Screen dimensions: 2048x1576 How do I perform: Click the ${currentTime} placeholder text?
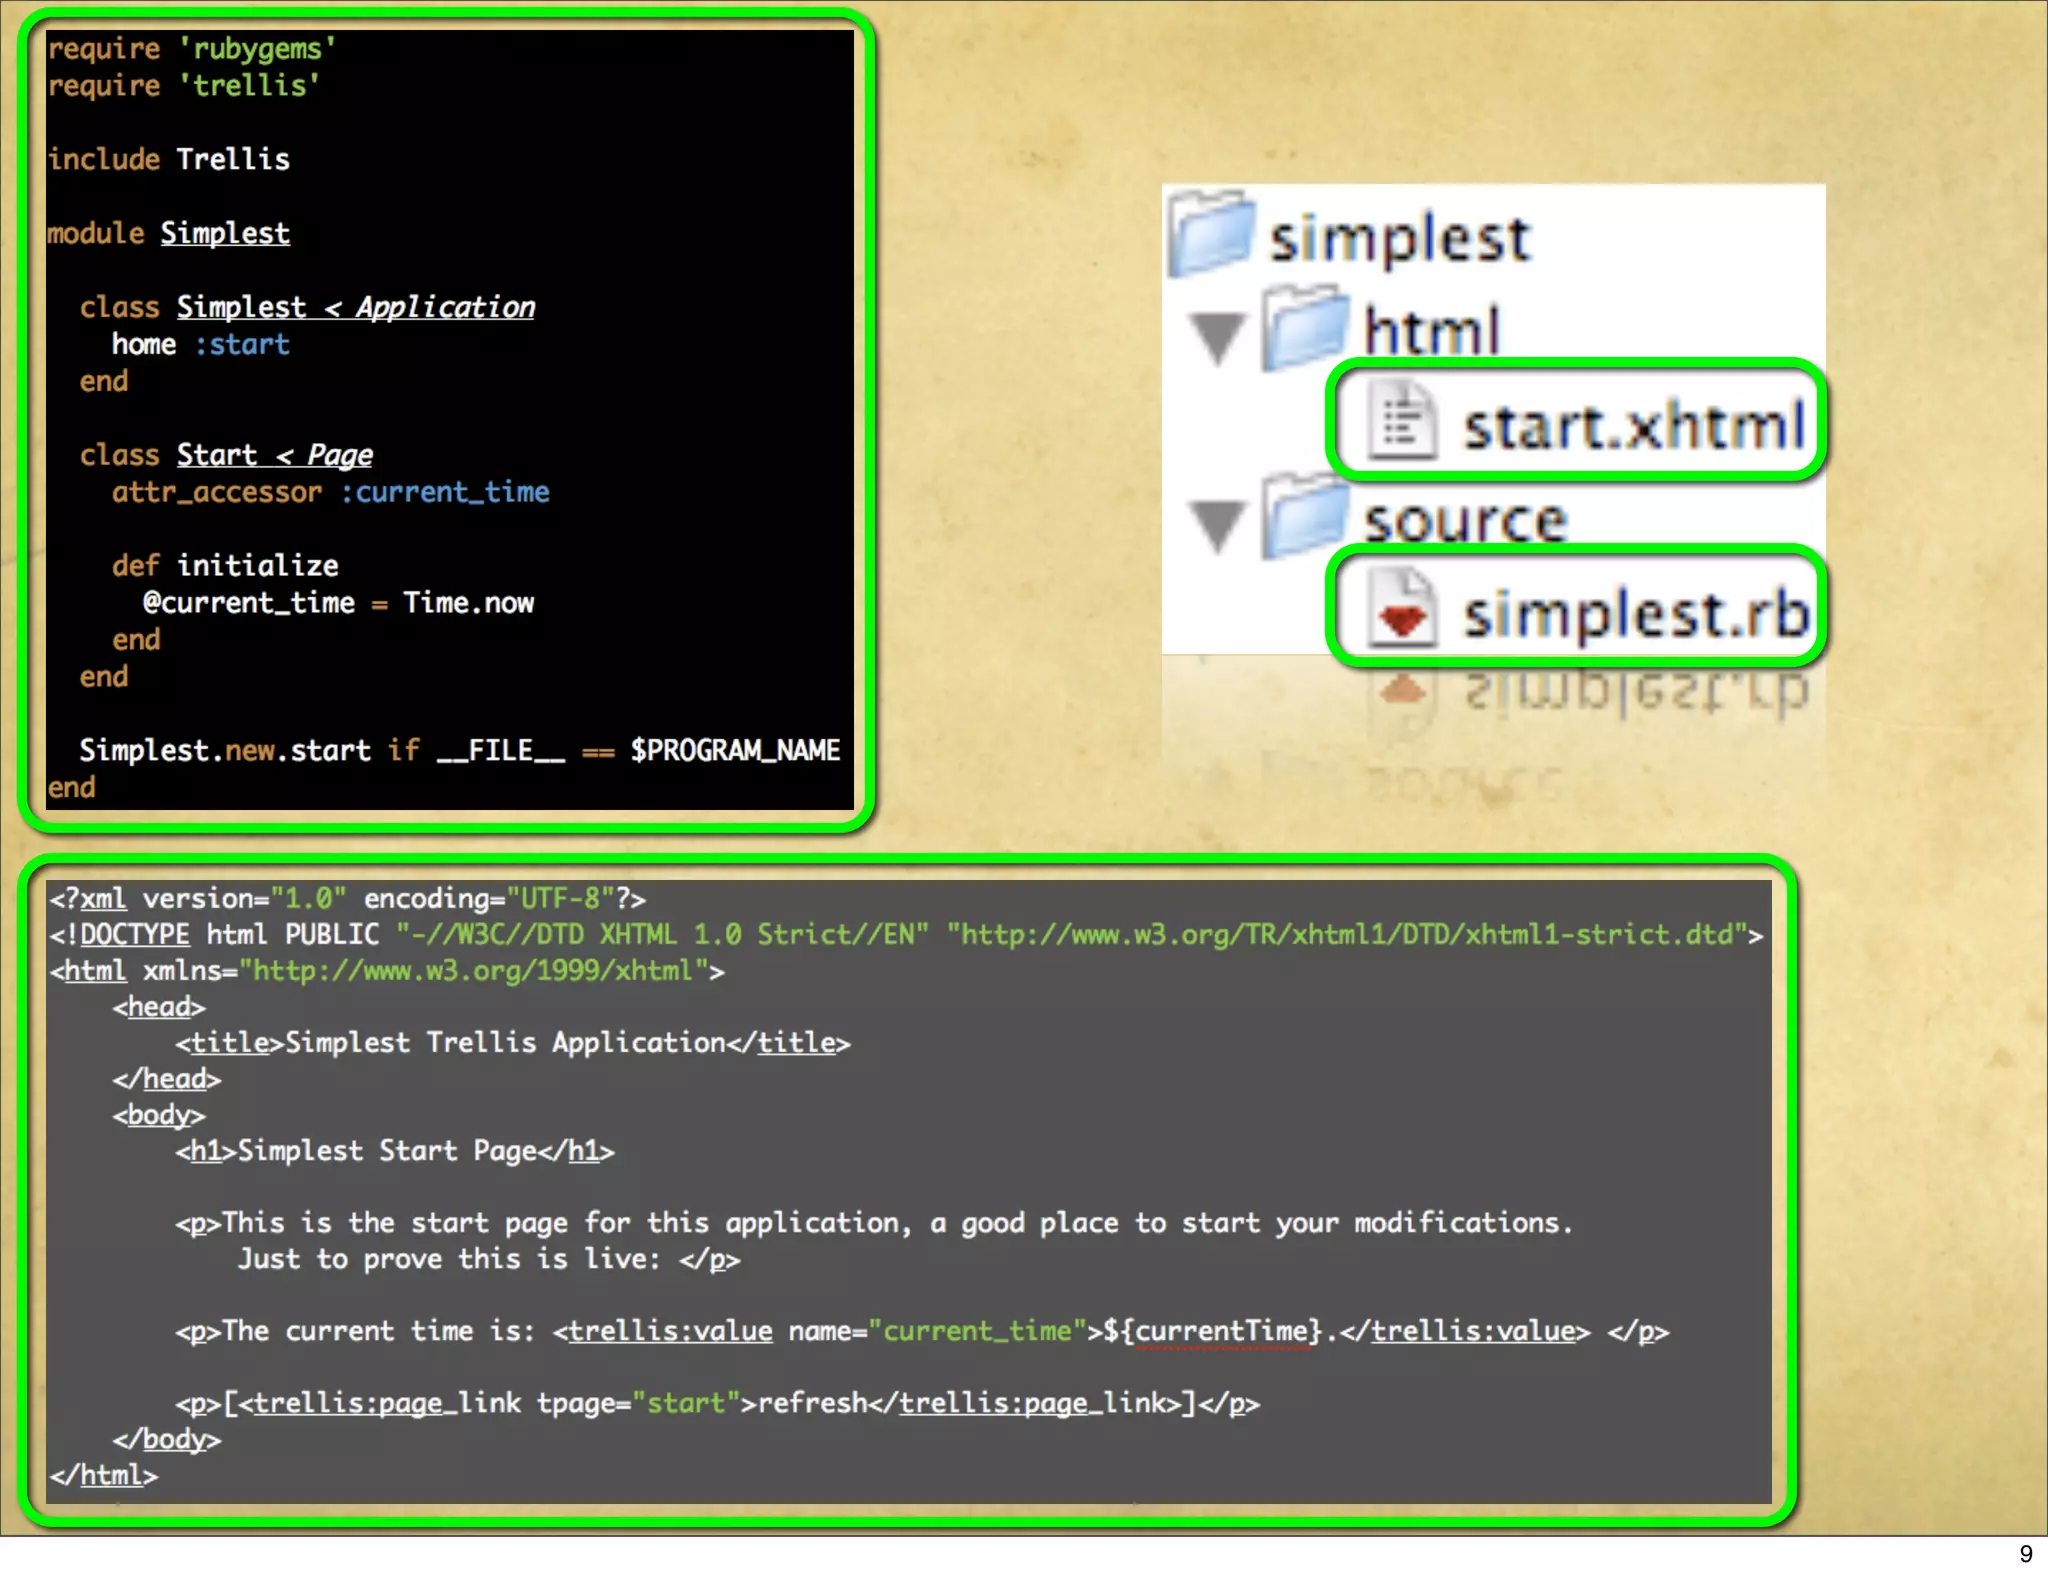[1211, 1331]
